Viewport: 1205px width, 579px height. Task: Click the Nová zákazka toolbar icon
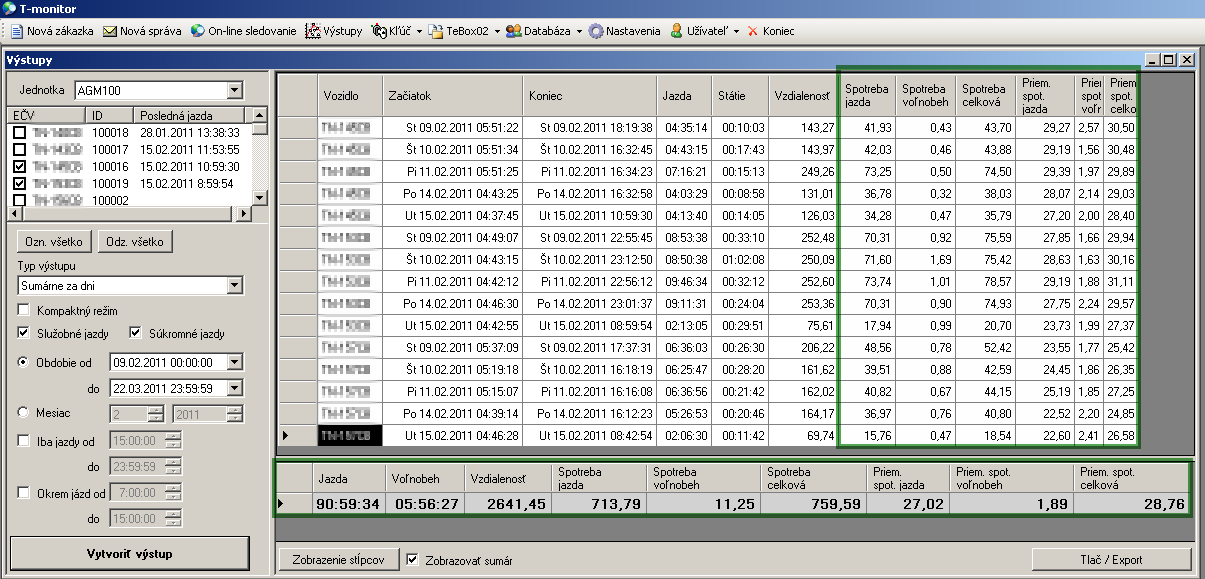(15, 31)
